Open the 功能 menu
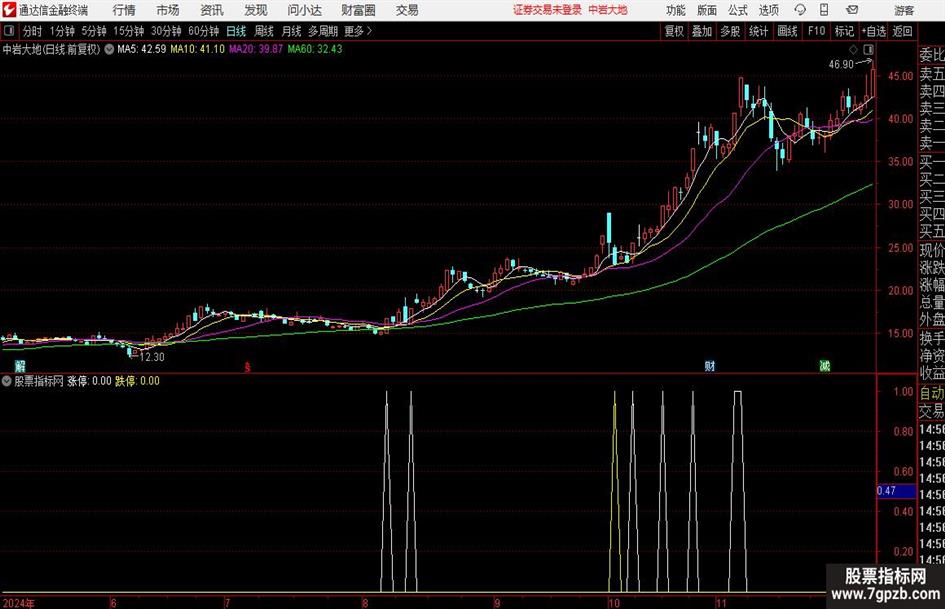945x609 pixels. [x=676, y=10]
